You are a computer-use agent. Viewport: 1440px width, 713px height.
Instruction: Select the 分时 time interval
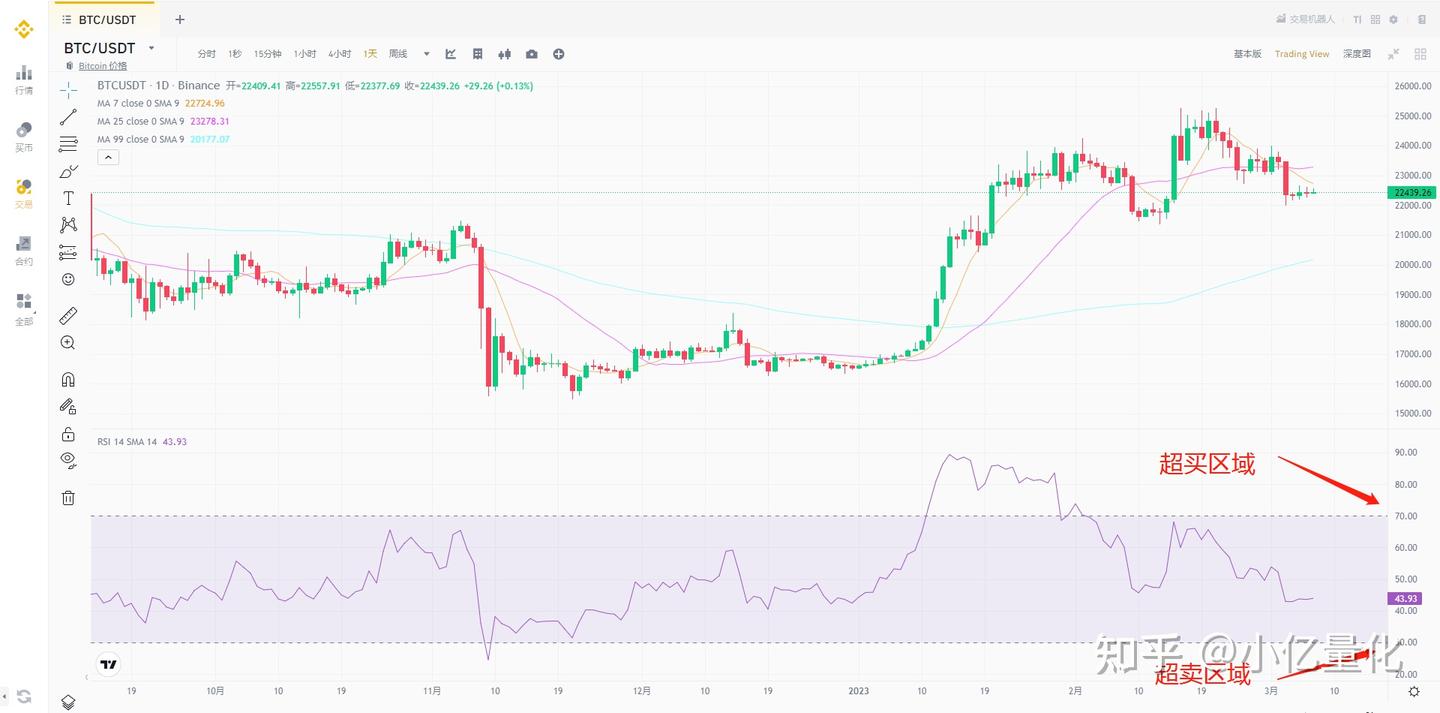(206, 54)
